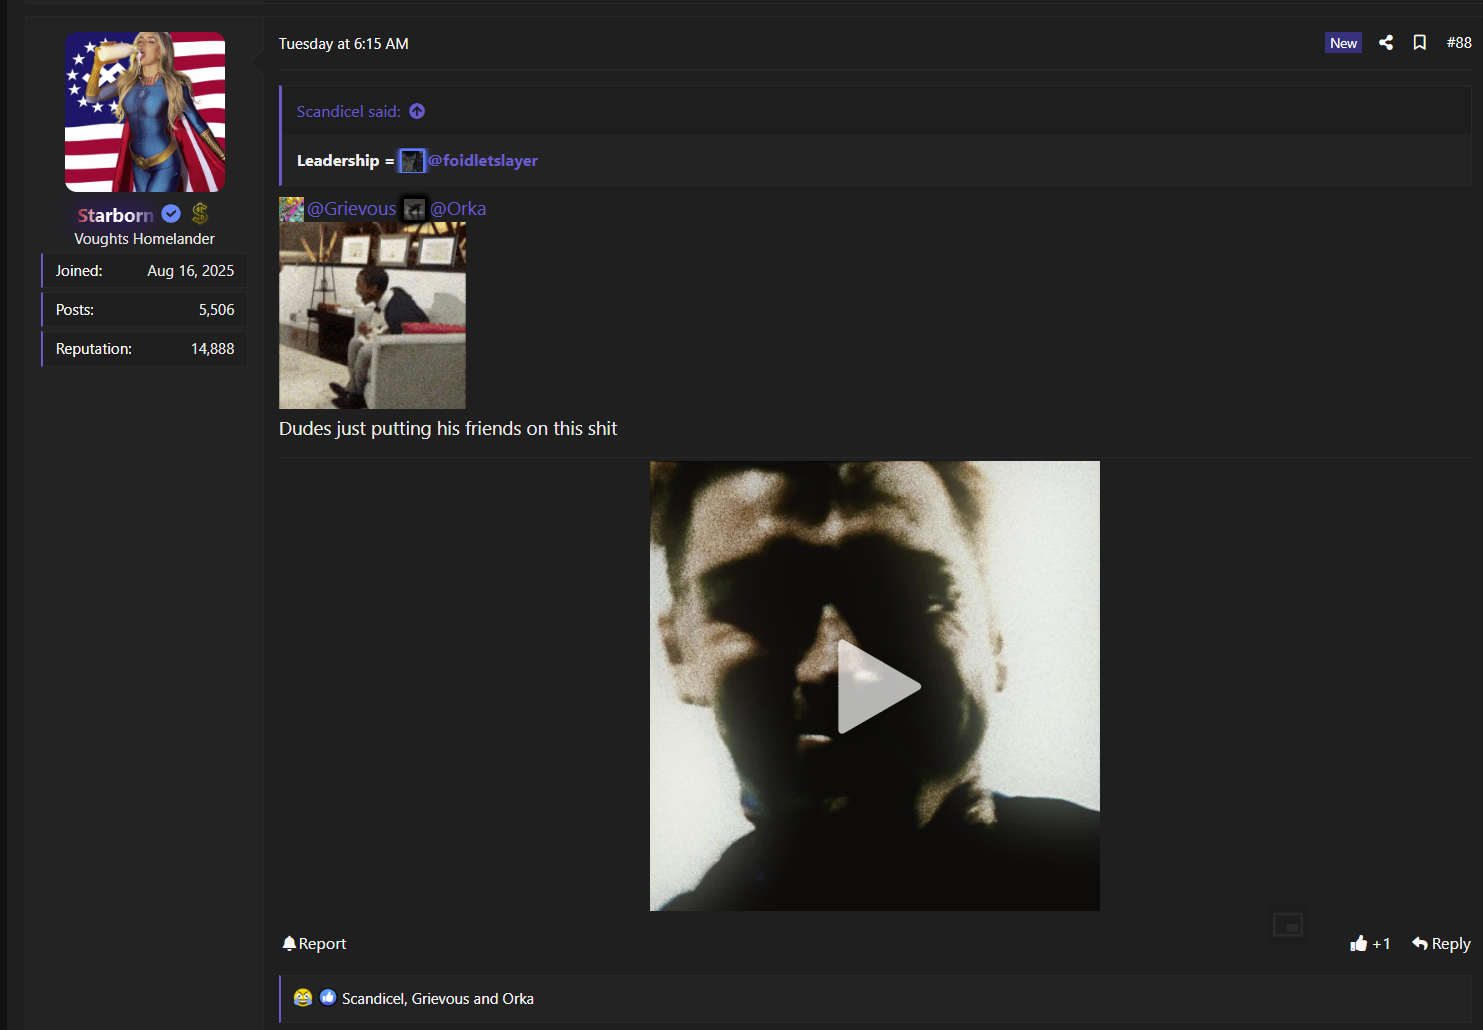This screenshot has height=1030, width=1483.
Task: Reply to Starborn's post
Action: 1441,944
